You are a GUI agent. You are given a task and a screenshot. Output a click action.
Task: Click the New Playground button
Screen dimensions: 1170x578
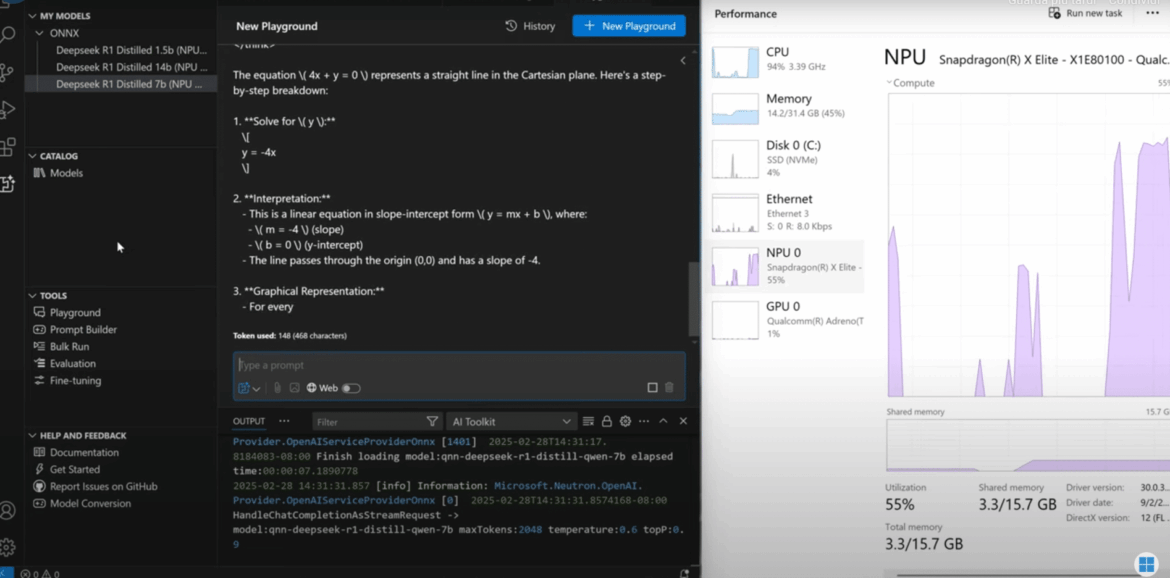[x=628, y=26]
